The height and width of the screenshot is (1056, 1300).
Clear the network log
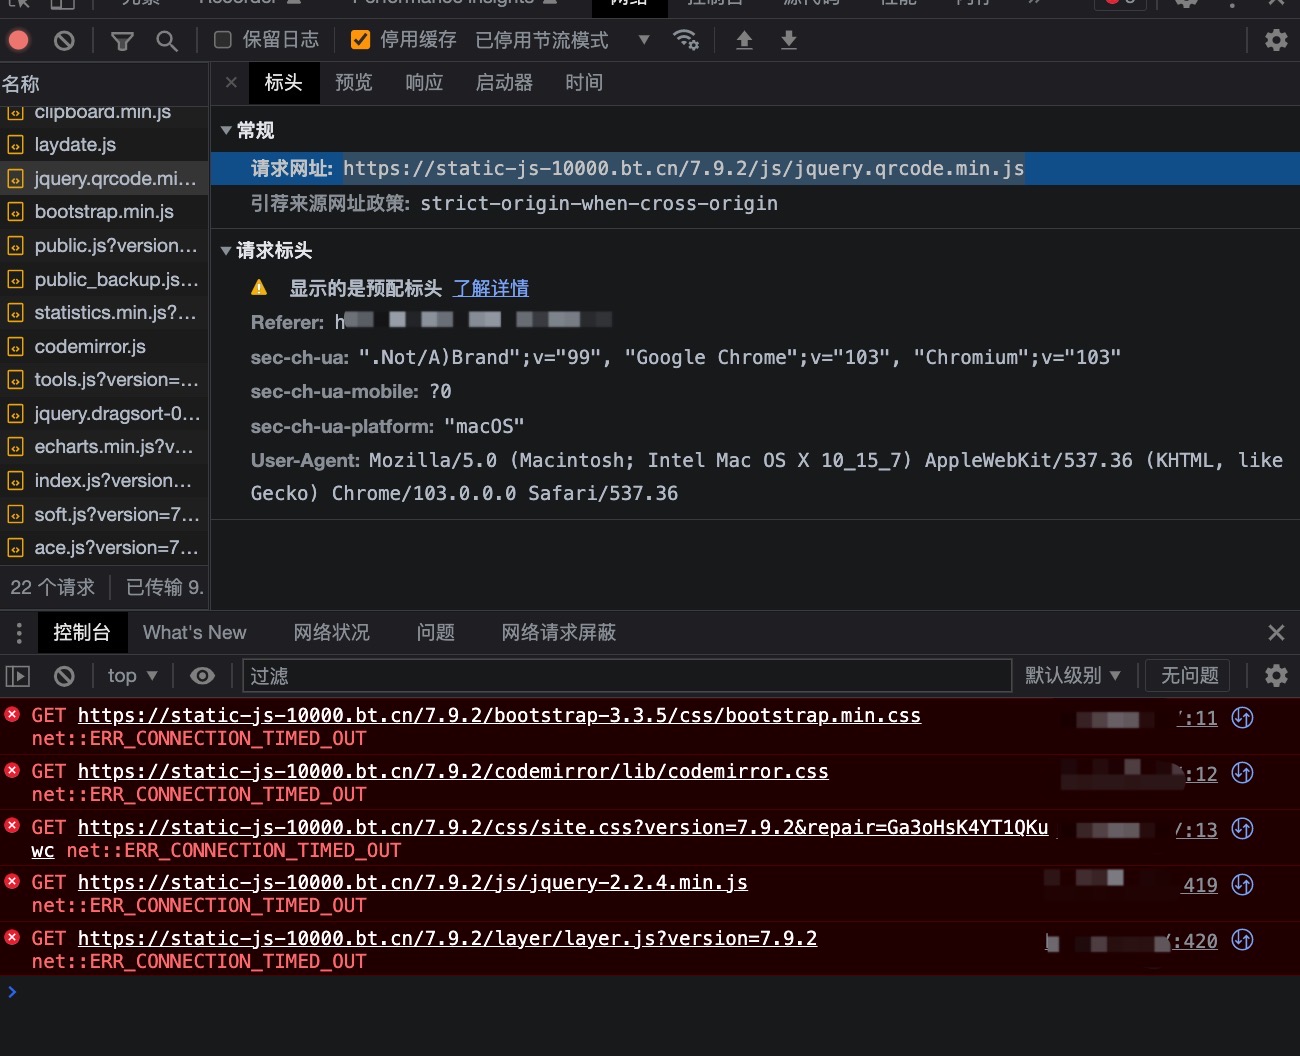[x=64, y=40]
